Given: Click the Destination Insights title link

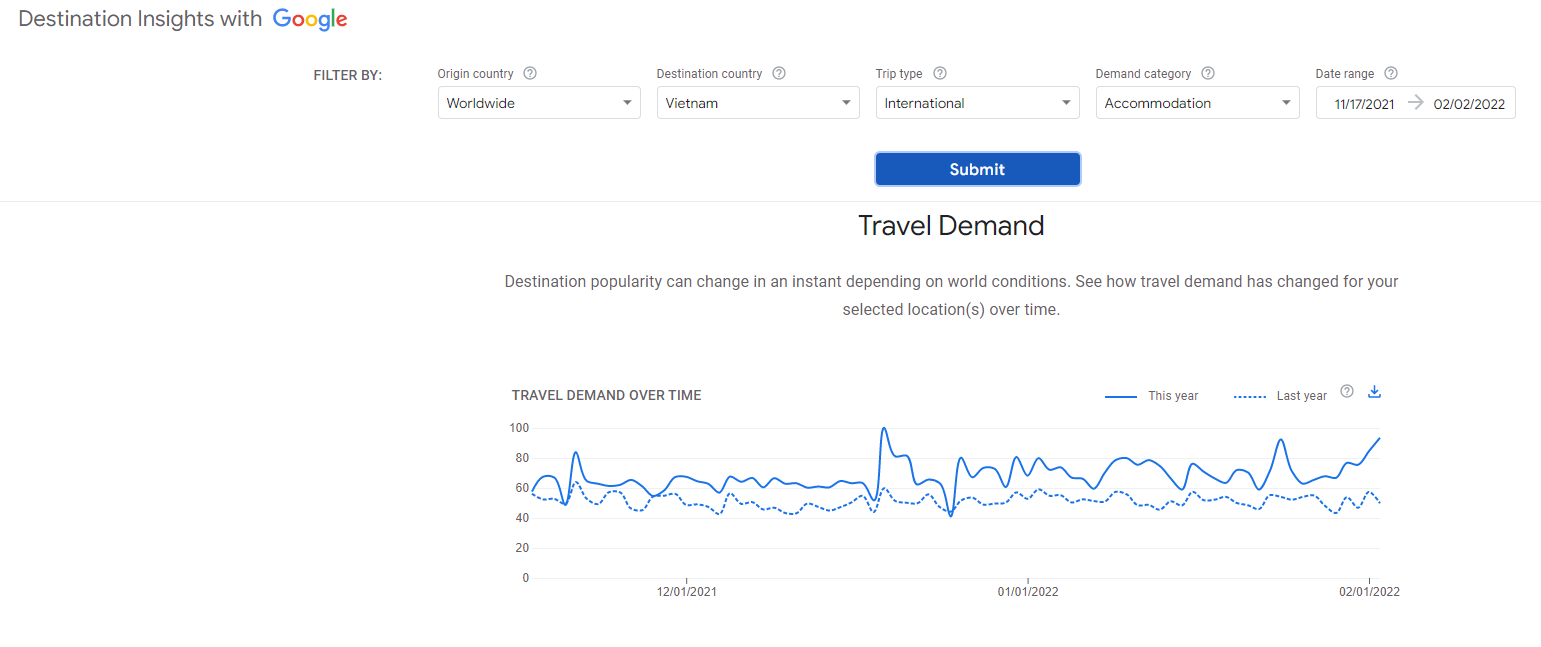Looking at the screenshot, I should (x=140, y=19).
